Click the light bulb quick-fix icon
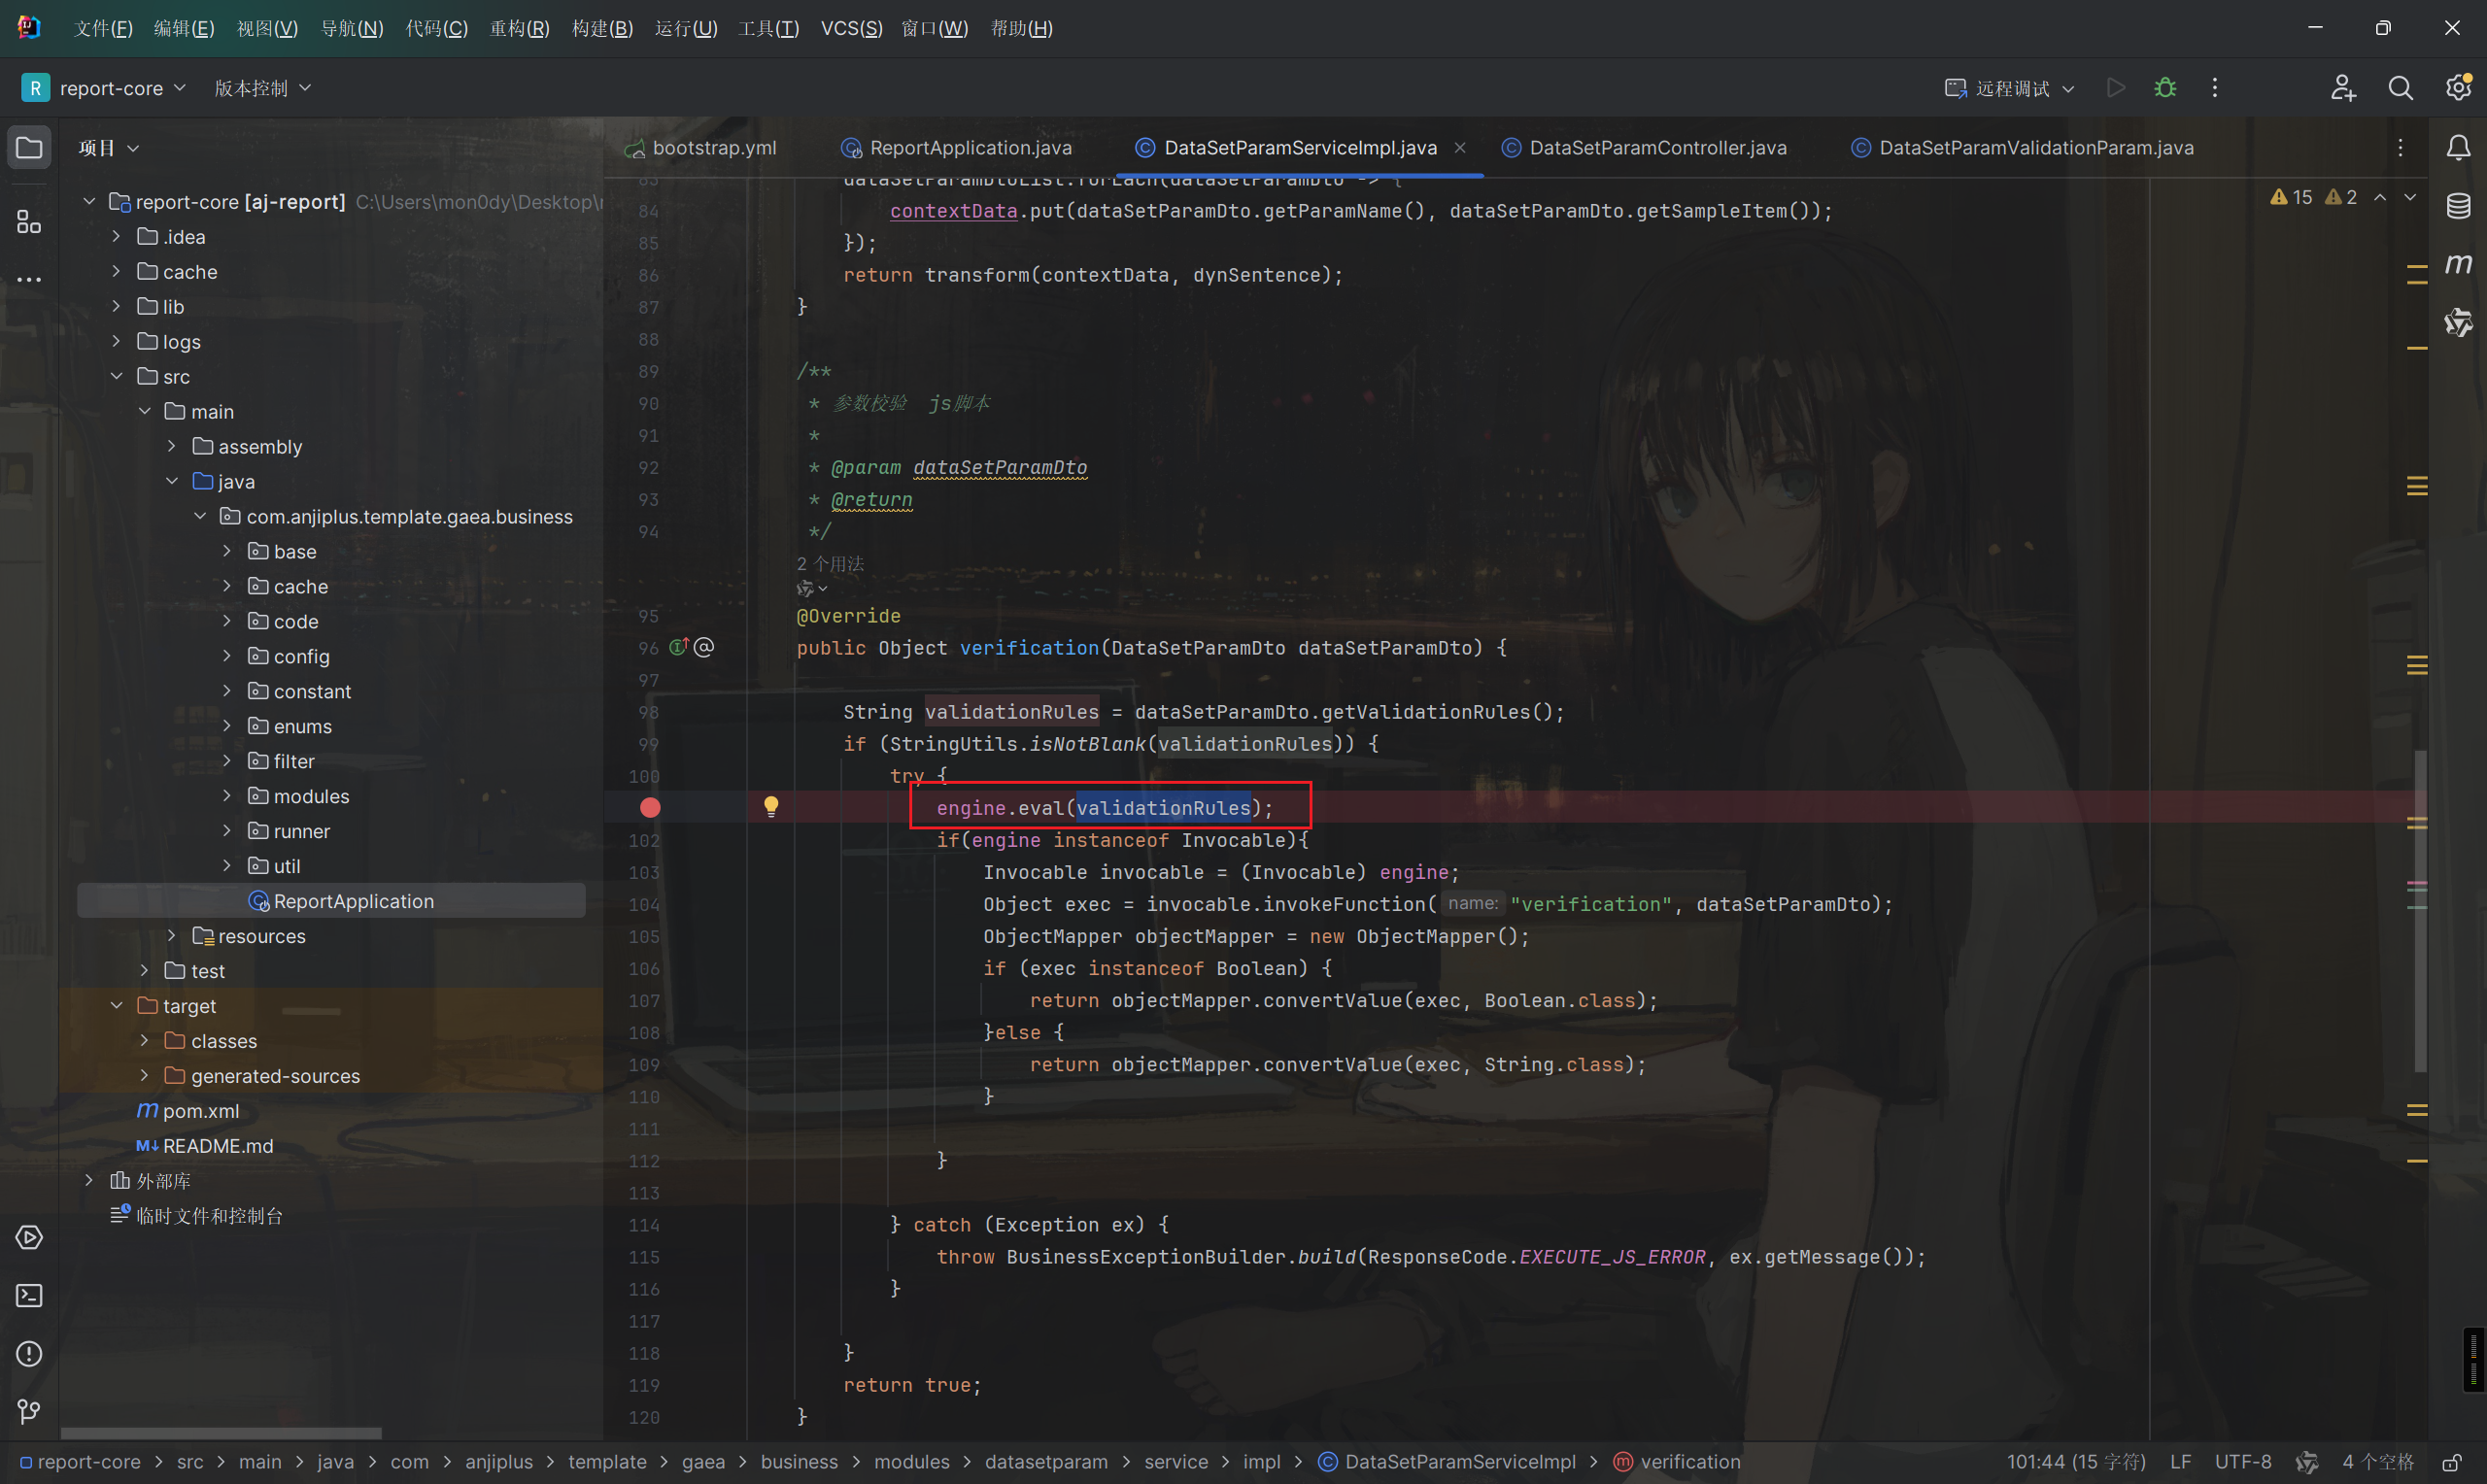 pyautogui.click(x=771, y=807)
